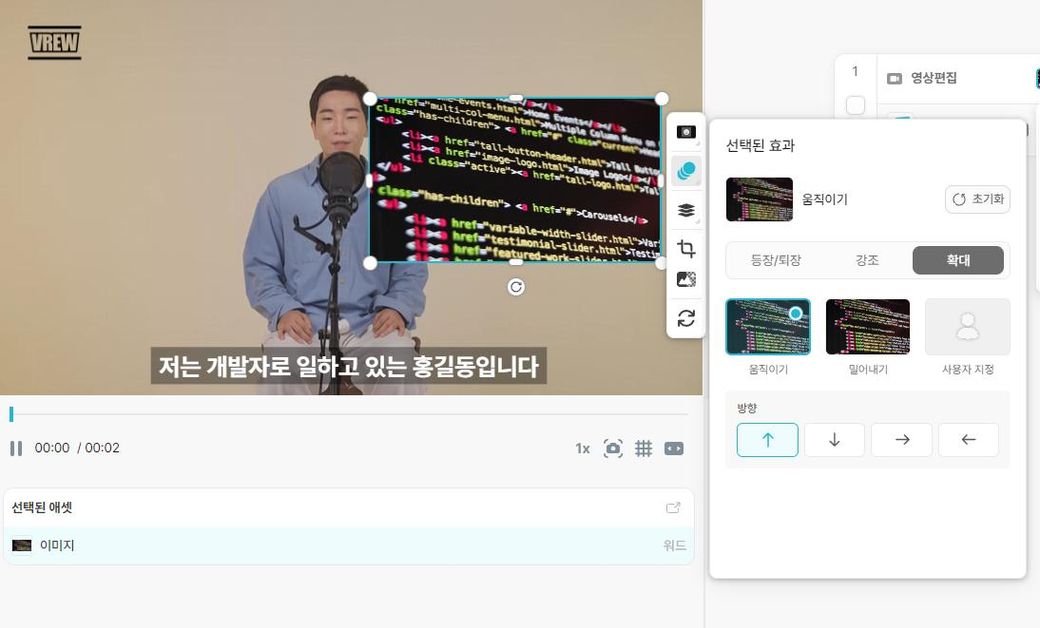Switch to the 강조 tab
Viewport: 1040px width, 628px height.
point(867,260)
